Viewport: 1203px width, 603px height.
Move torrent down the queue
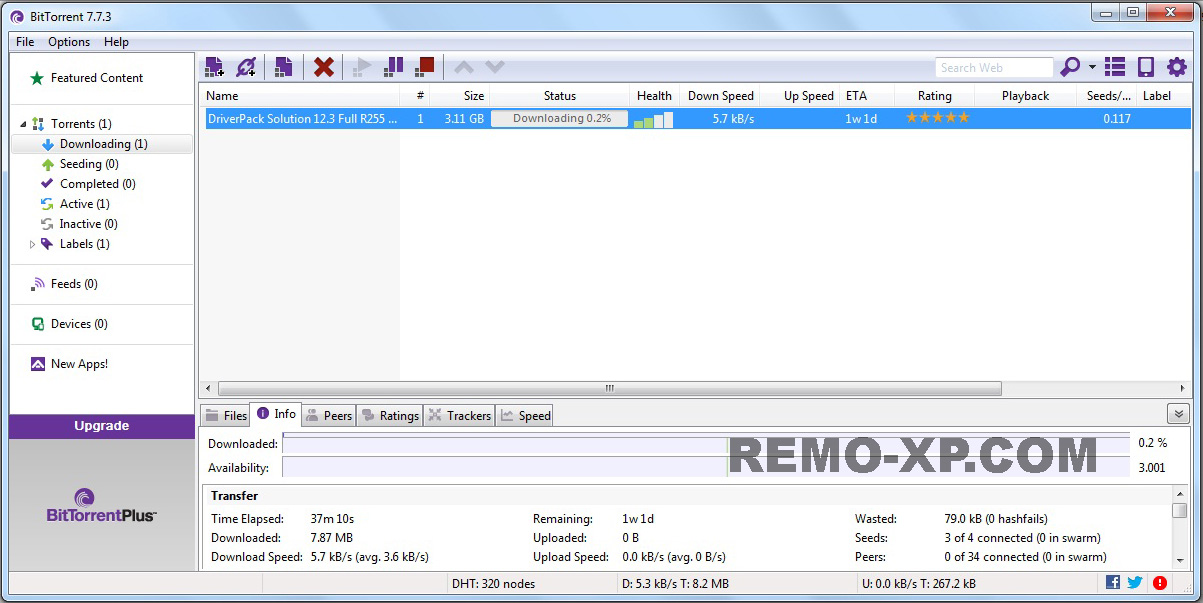tap(495, 67)
